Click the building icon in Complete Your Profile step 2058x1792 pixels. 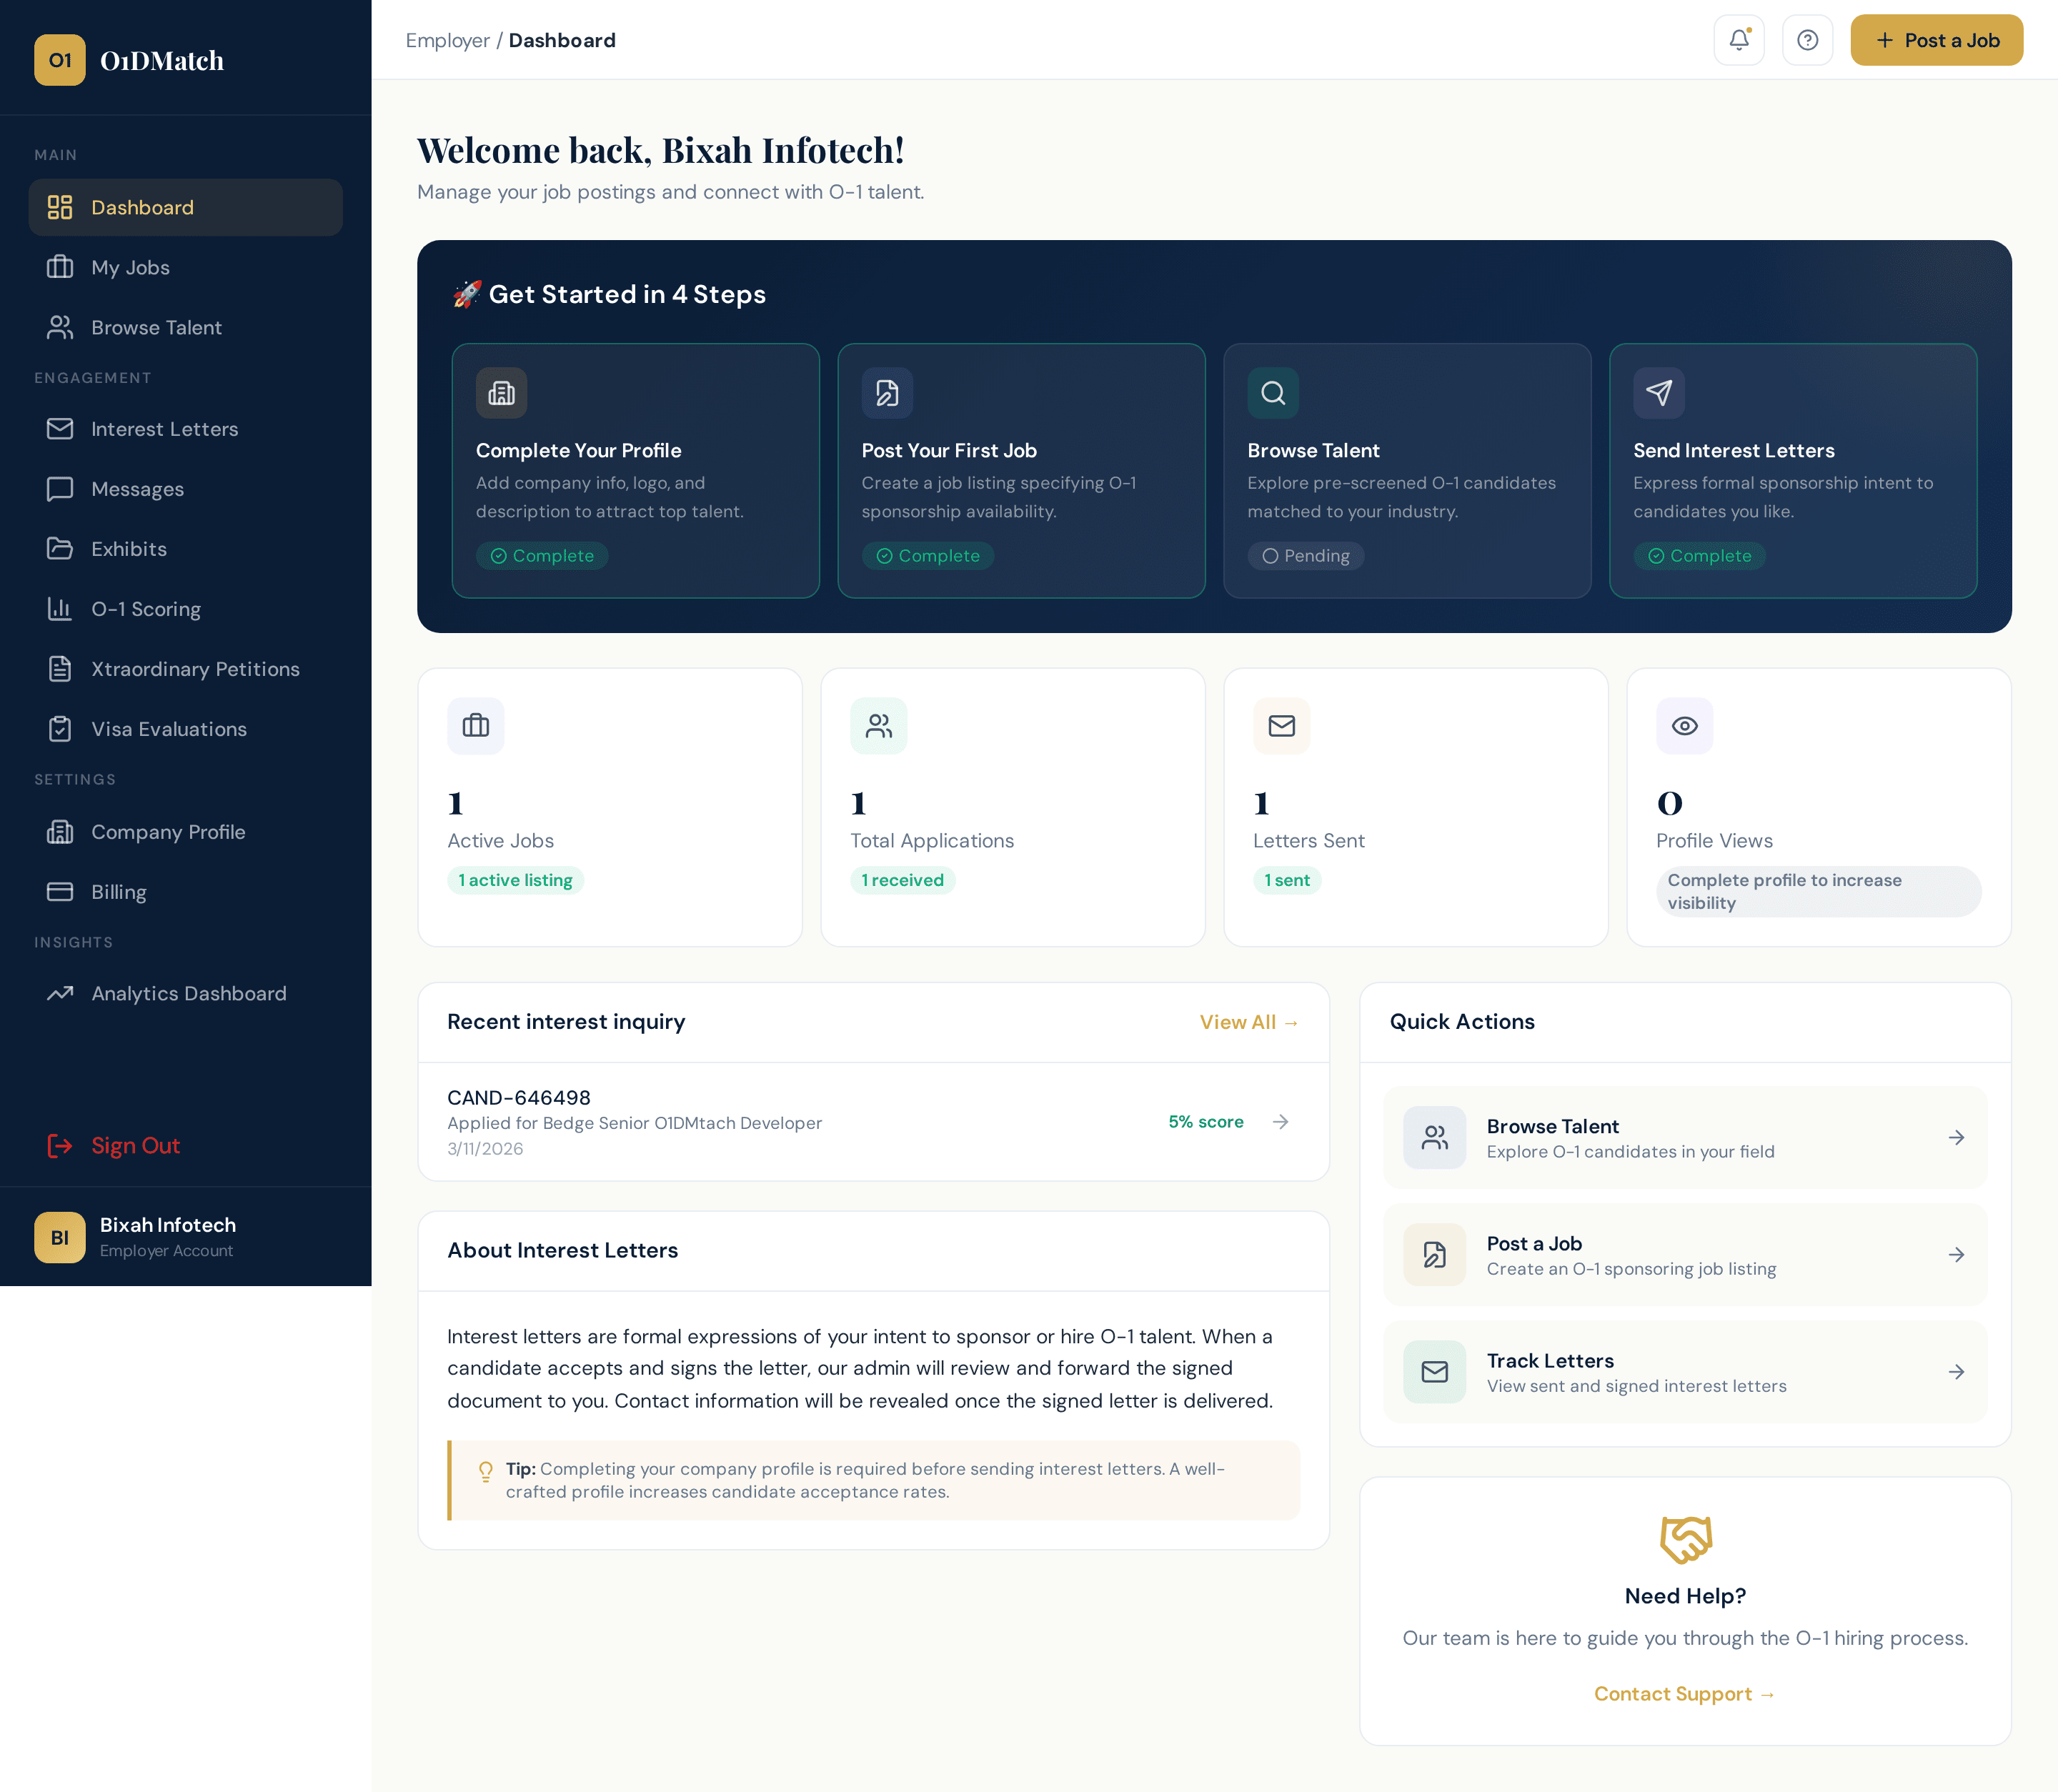click(501, 393)
